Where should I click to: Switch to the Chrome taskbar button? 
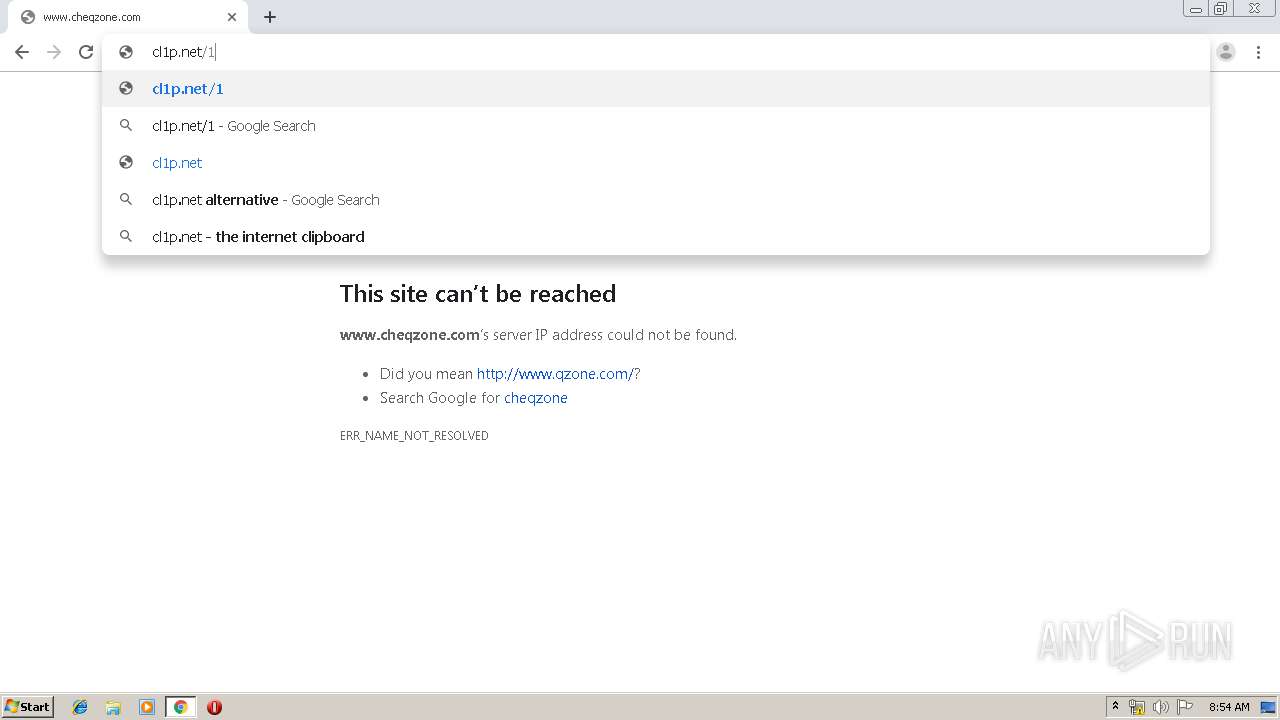[180, 707]
